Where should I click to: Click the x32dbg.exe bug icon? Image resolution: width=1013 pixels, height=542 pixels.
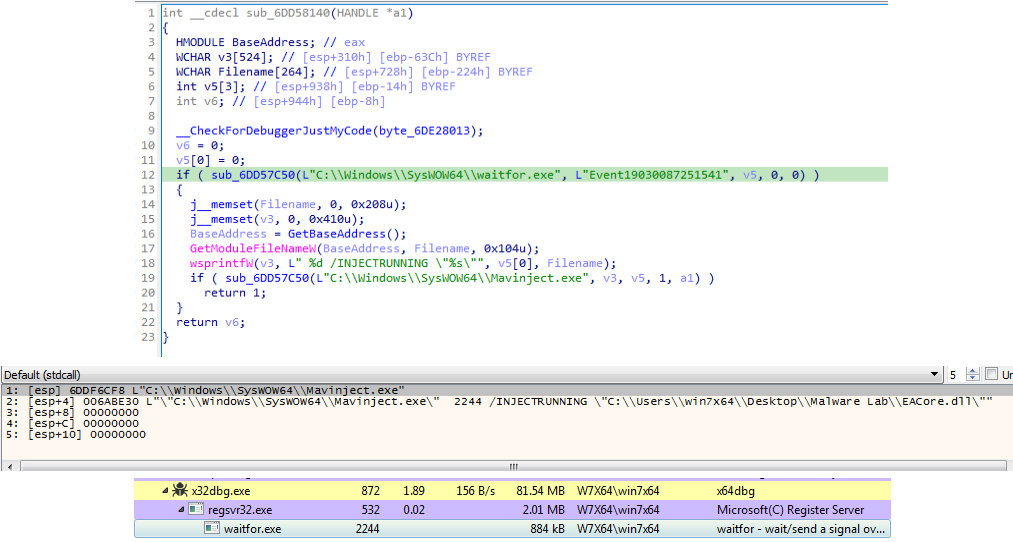(180, 491)
